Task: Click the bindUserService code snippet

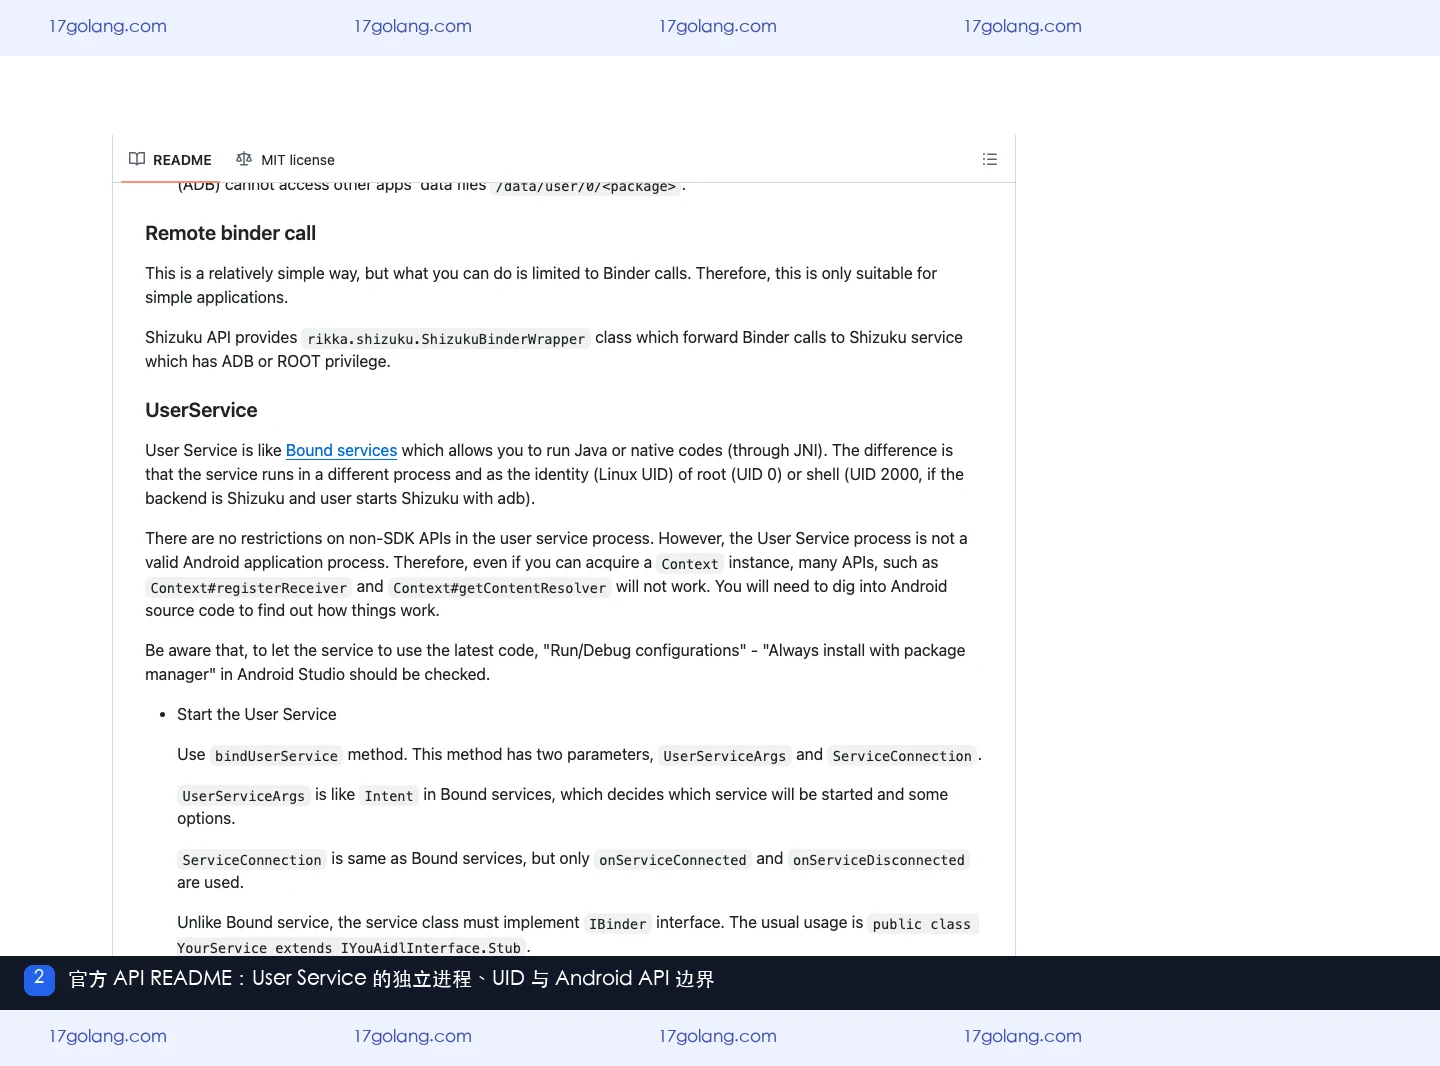Action: click(x=276, y=756)
